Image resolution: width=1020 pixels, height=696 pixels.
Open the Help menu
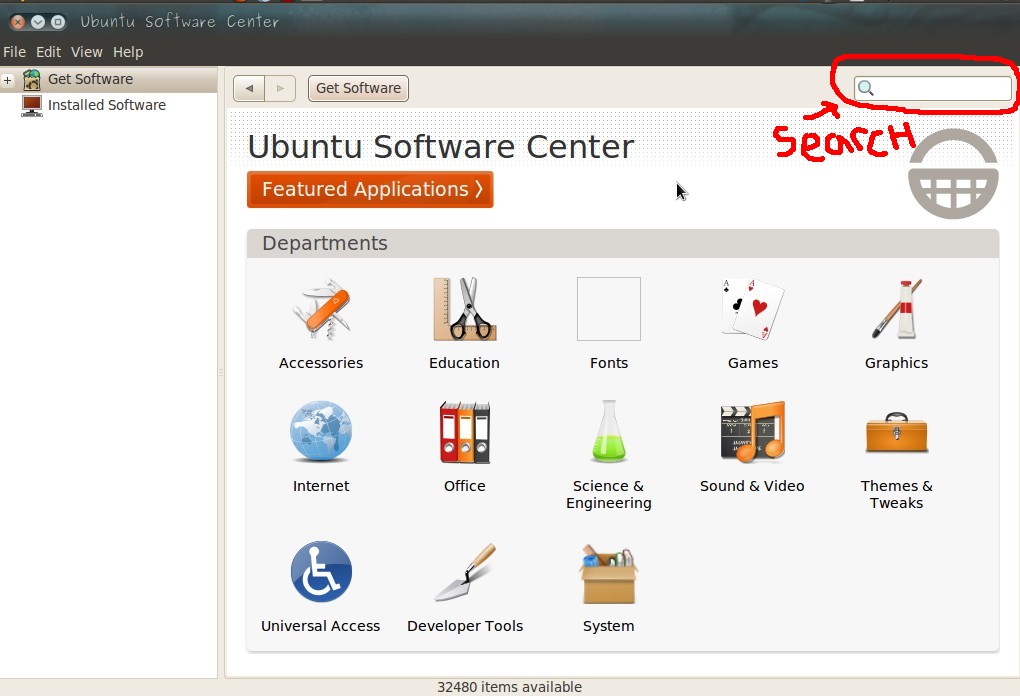click(x=128, y=52)
